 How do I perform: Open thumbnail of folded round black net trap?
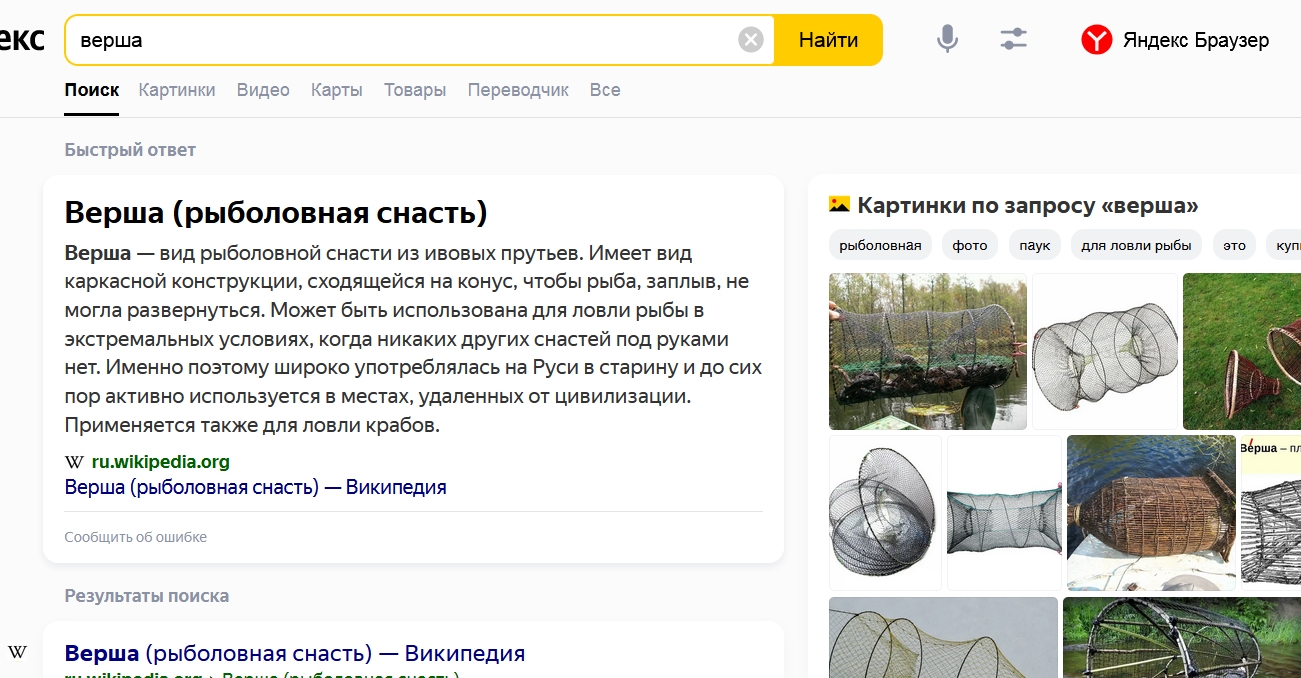pos(885,512)
